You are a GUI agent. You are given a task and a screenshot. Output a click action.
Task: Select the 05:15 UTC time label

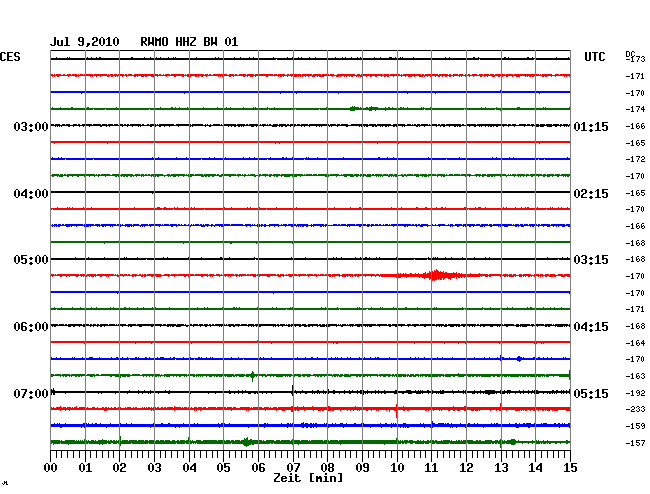coord(591,393)
